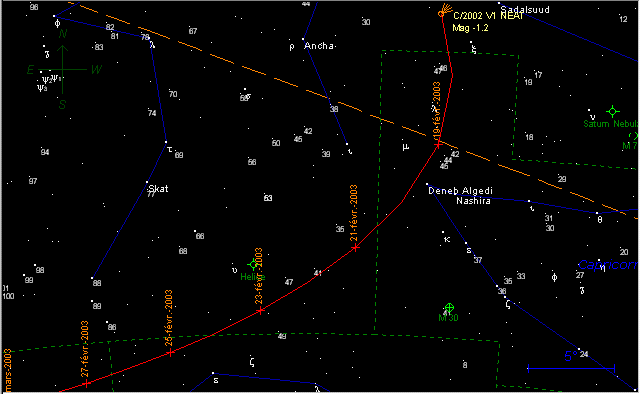Click the 25-févr.-2003 path marker

(x=171, y=353)
